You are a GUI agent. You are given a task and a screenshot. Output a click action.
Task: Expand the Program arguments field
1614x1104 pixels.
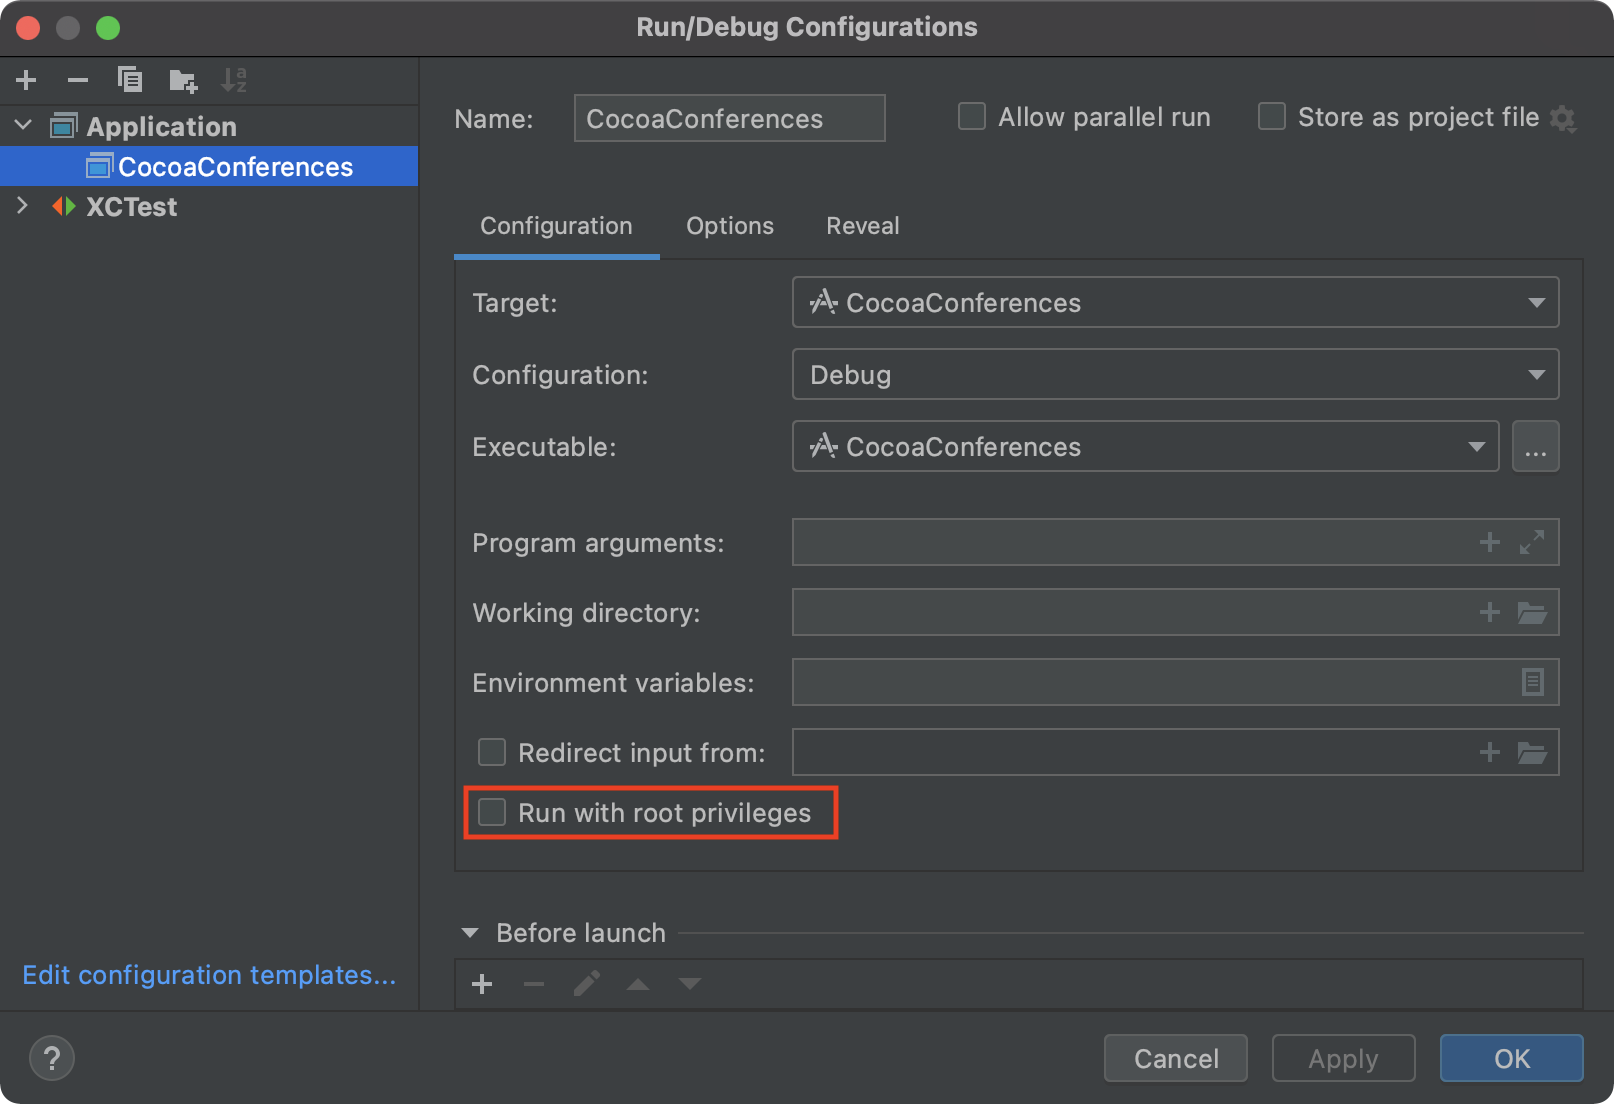[1532, 542]
